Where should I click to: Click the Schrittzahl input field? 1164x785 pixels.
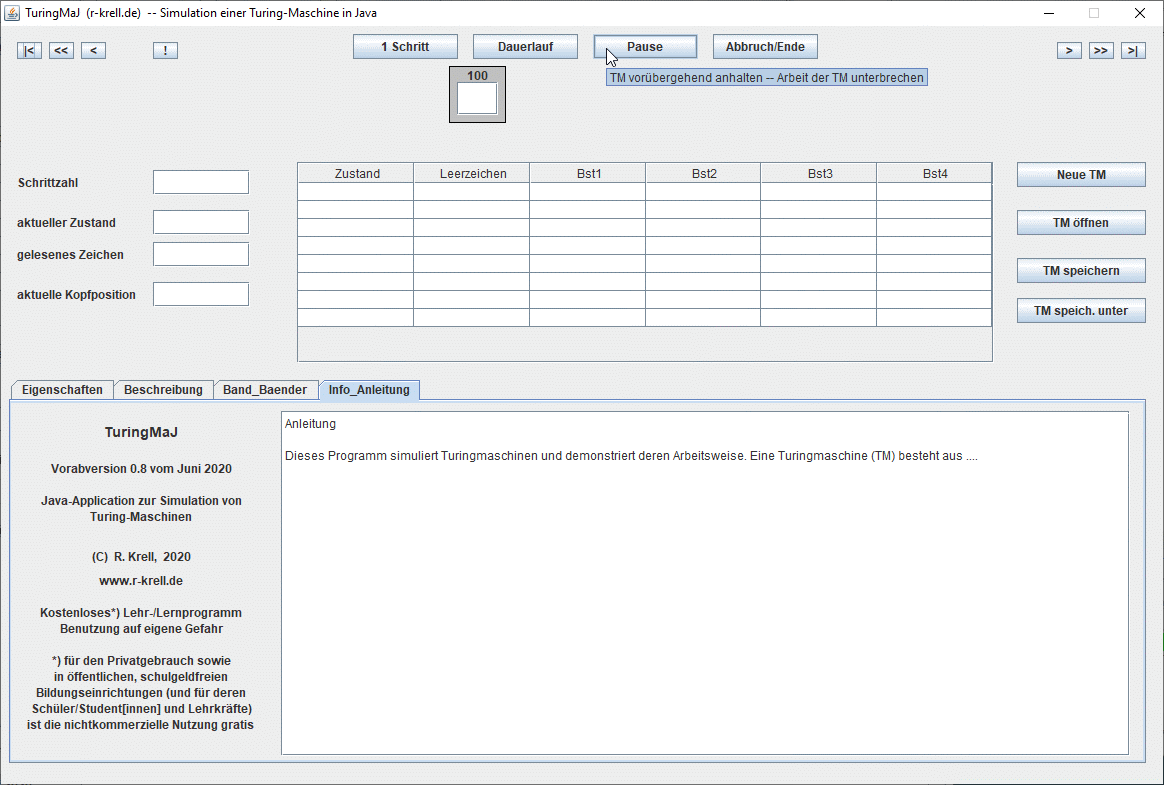[x=201, y=182]
